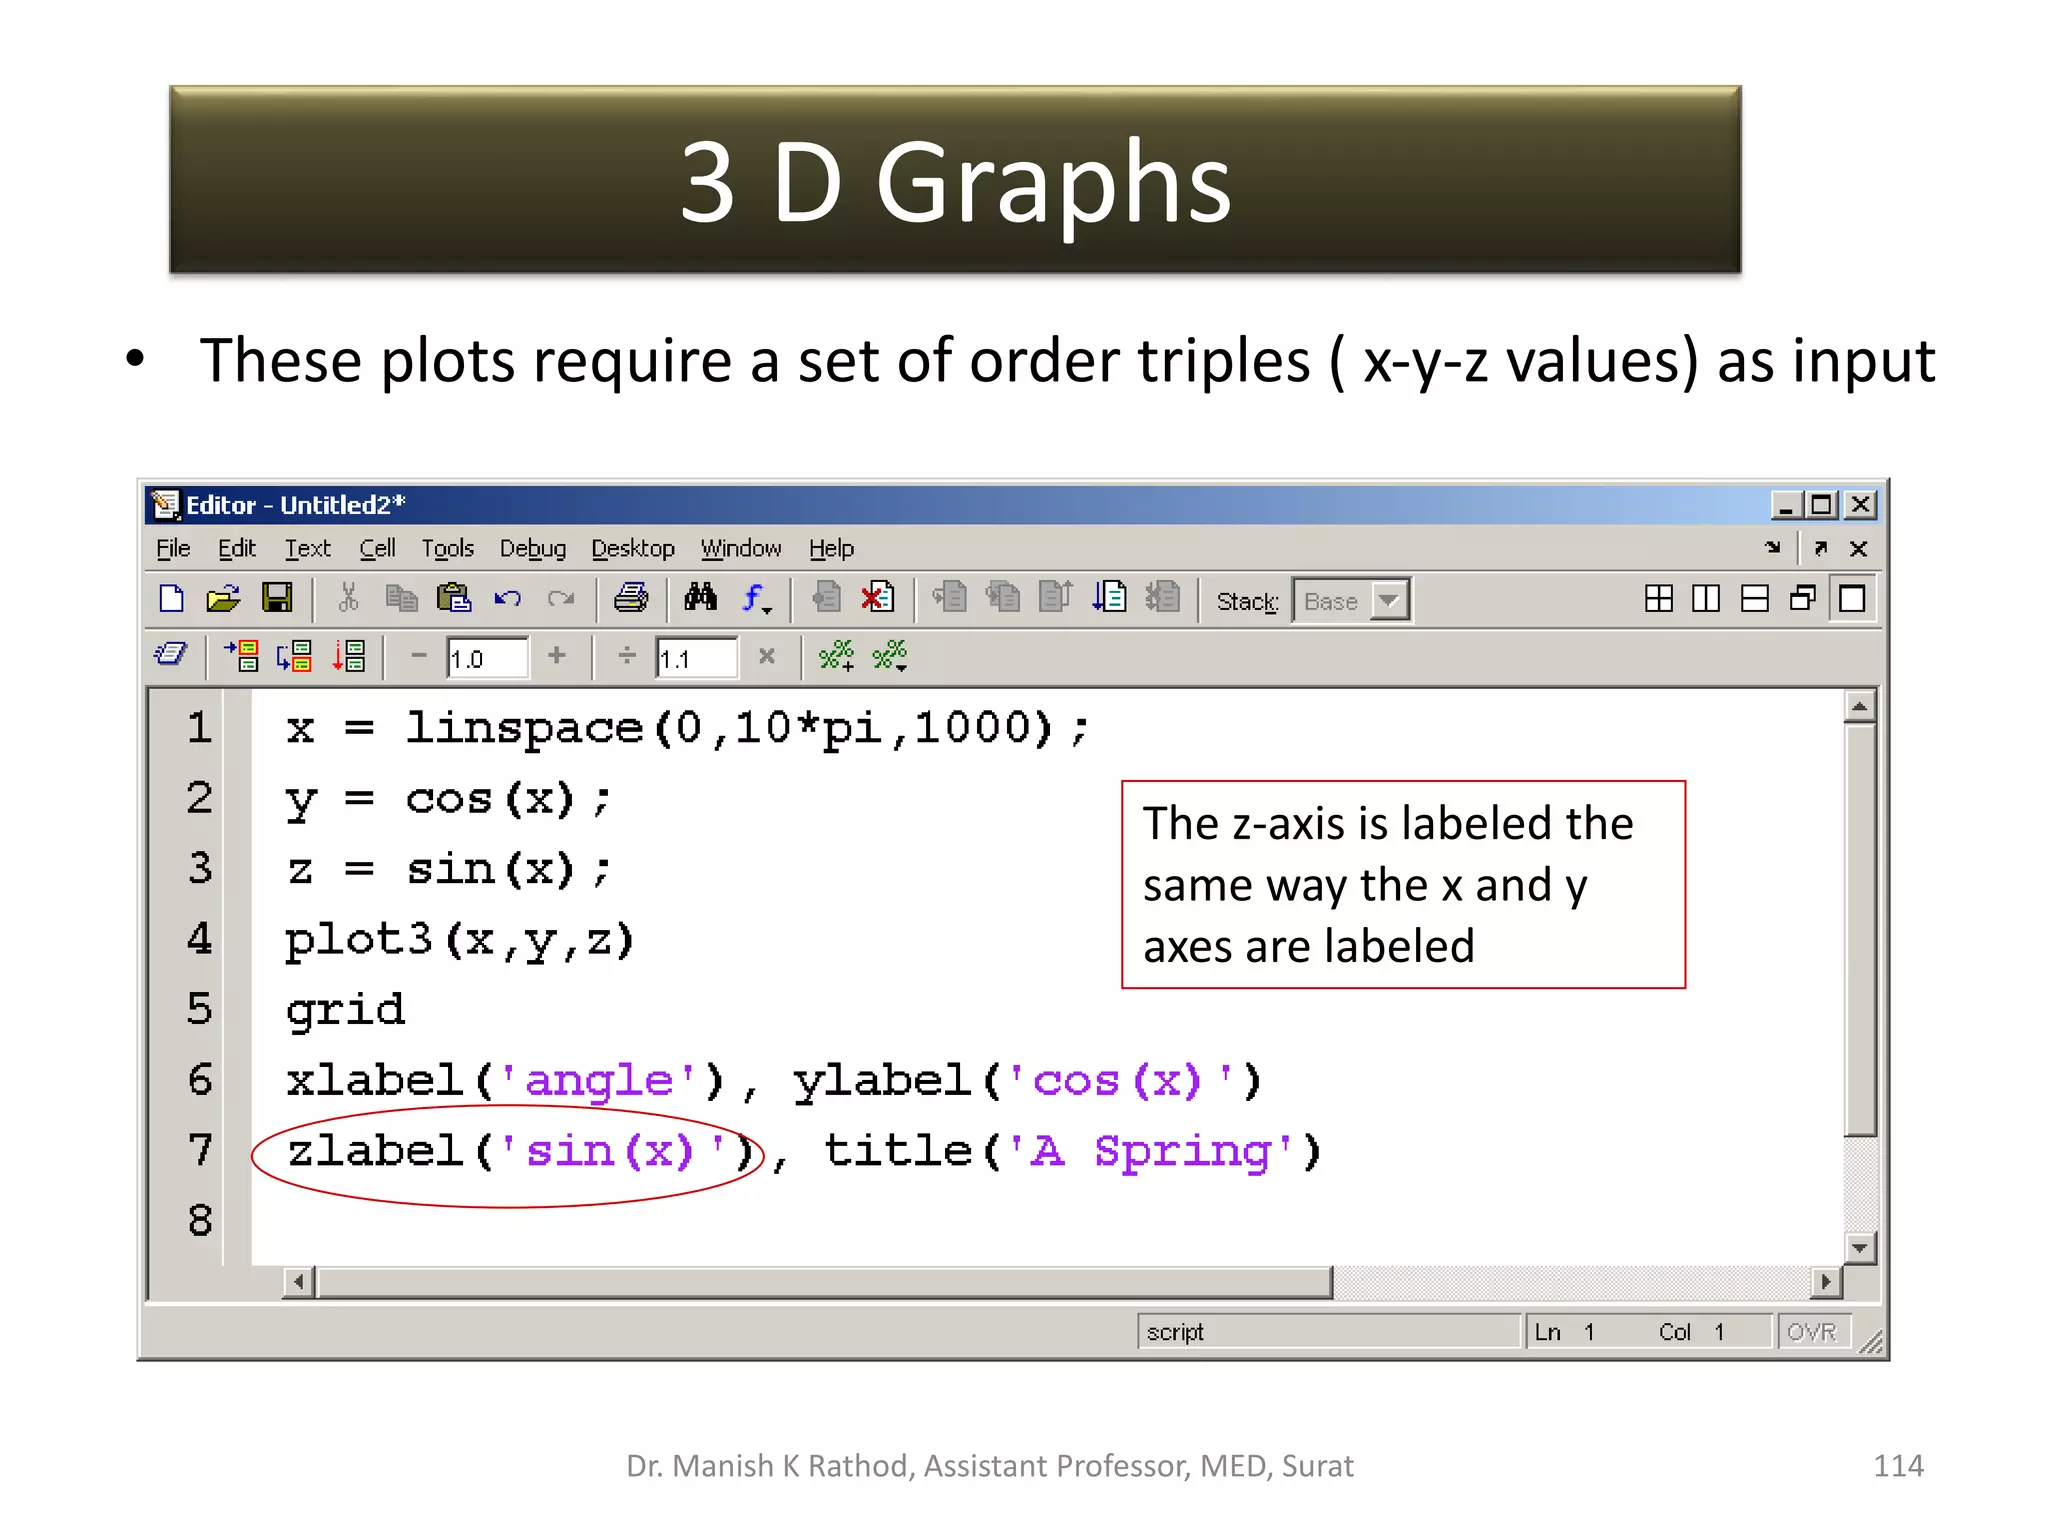The height and width of the screenshot is (1536, 2048).
Task: Click the multiply value button
Action: pyautogui.click(x=767, y=655)
